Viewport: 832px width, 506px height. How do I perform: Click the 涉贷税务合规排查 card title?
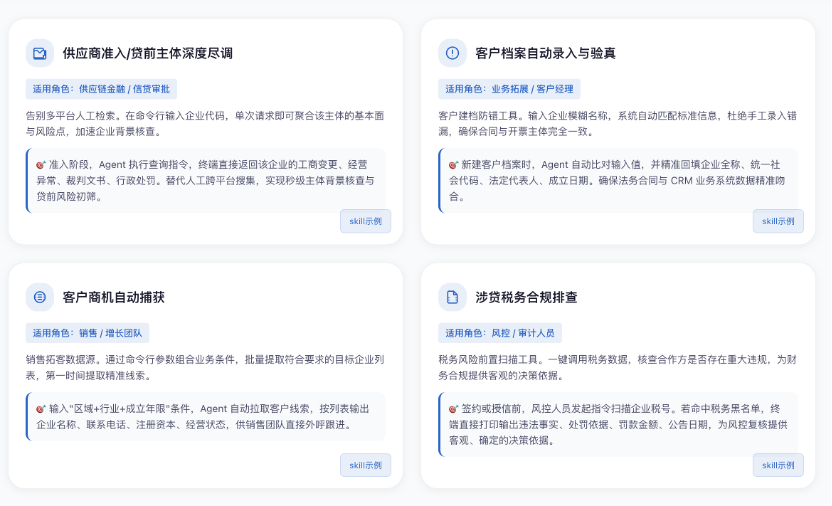[x=526, y=297]
